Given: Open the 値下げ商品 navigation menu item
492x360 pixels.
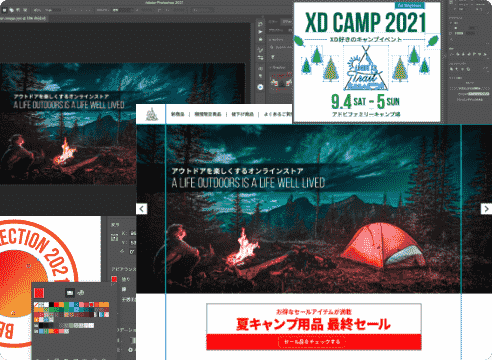Looking at the screenshot, I should [x=242, y=114].
